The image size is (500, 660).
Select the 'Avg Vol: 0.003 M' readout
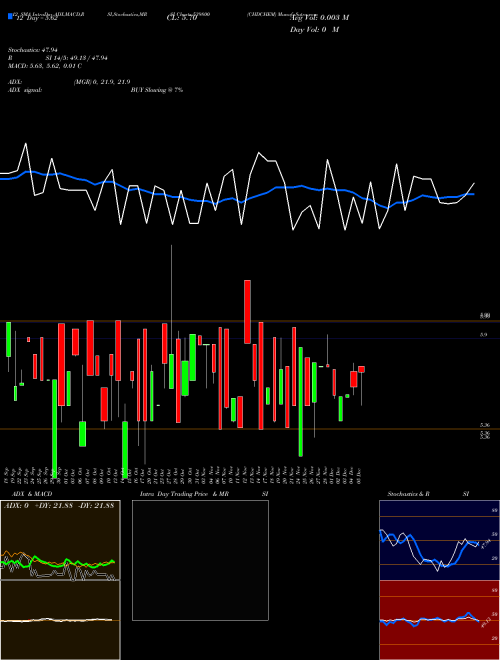pos(319,18)
